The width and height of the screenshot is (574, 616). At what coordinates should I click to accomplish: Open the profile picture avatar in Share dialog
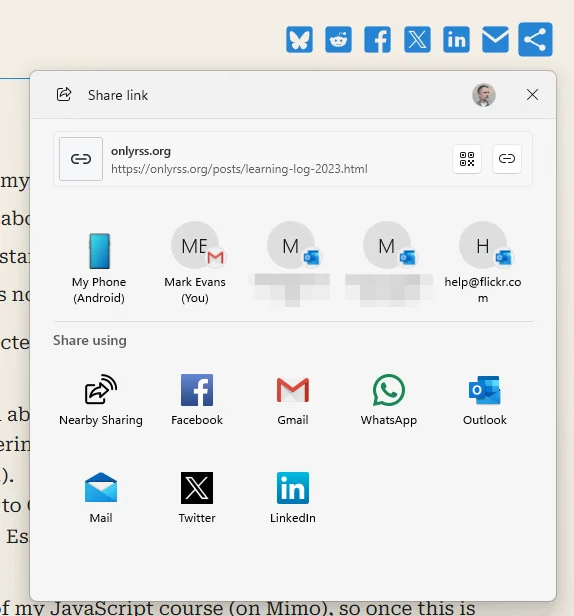[484, 95]
